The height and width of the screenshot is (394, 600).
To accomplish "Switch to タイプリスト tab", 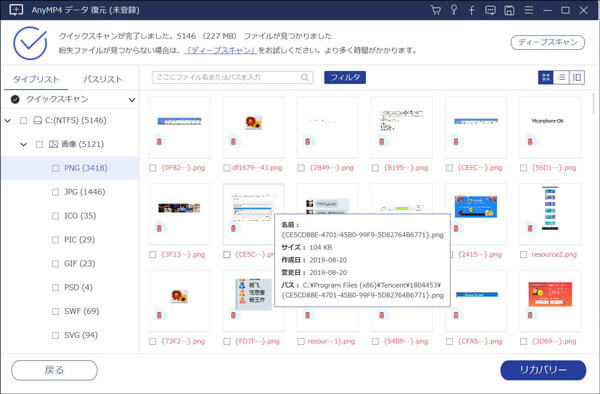I will (x=36, y=79).
